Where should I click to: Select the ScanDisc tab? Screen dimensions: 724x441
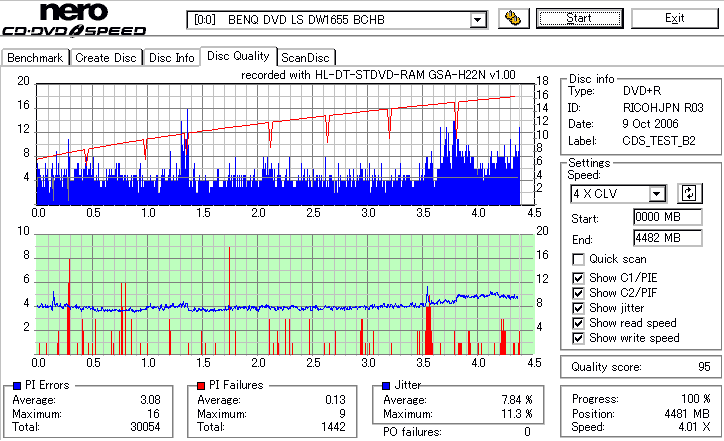[305, 58]
